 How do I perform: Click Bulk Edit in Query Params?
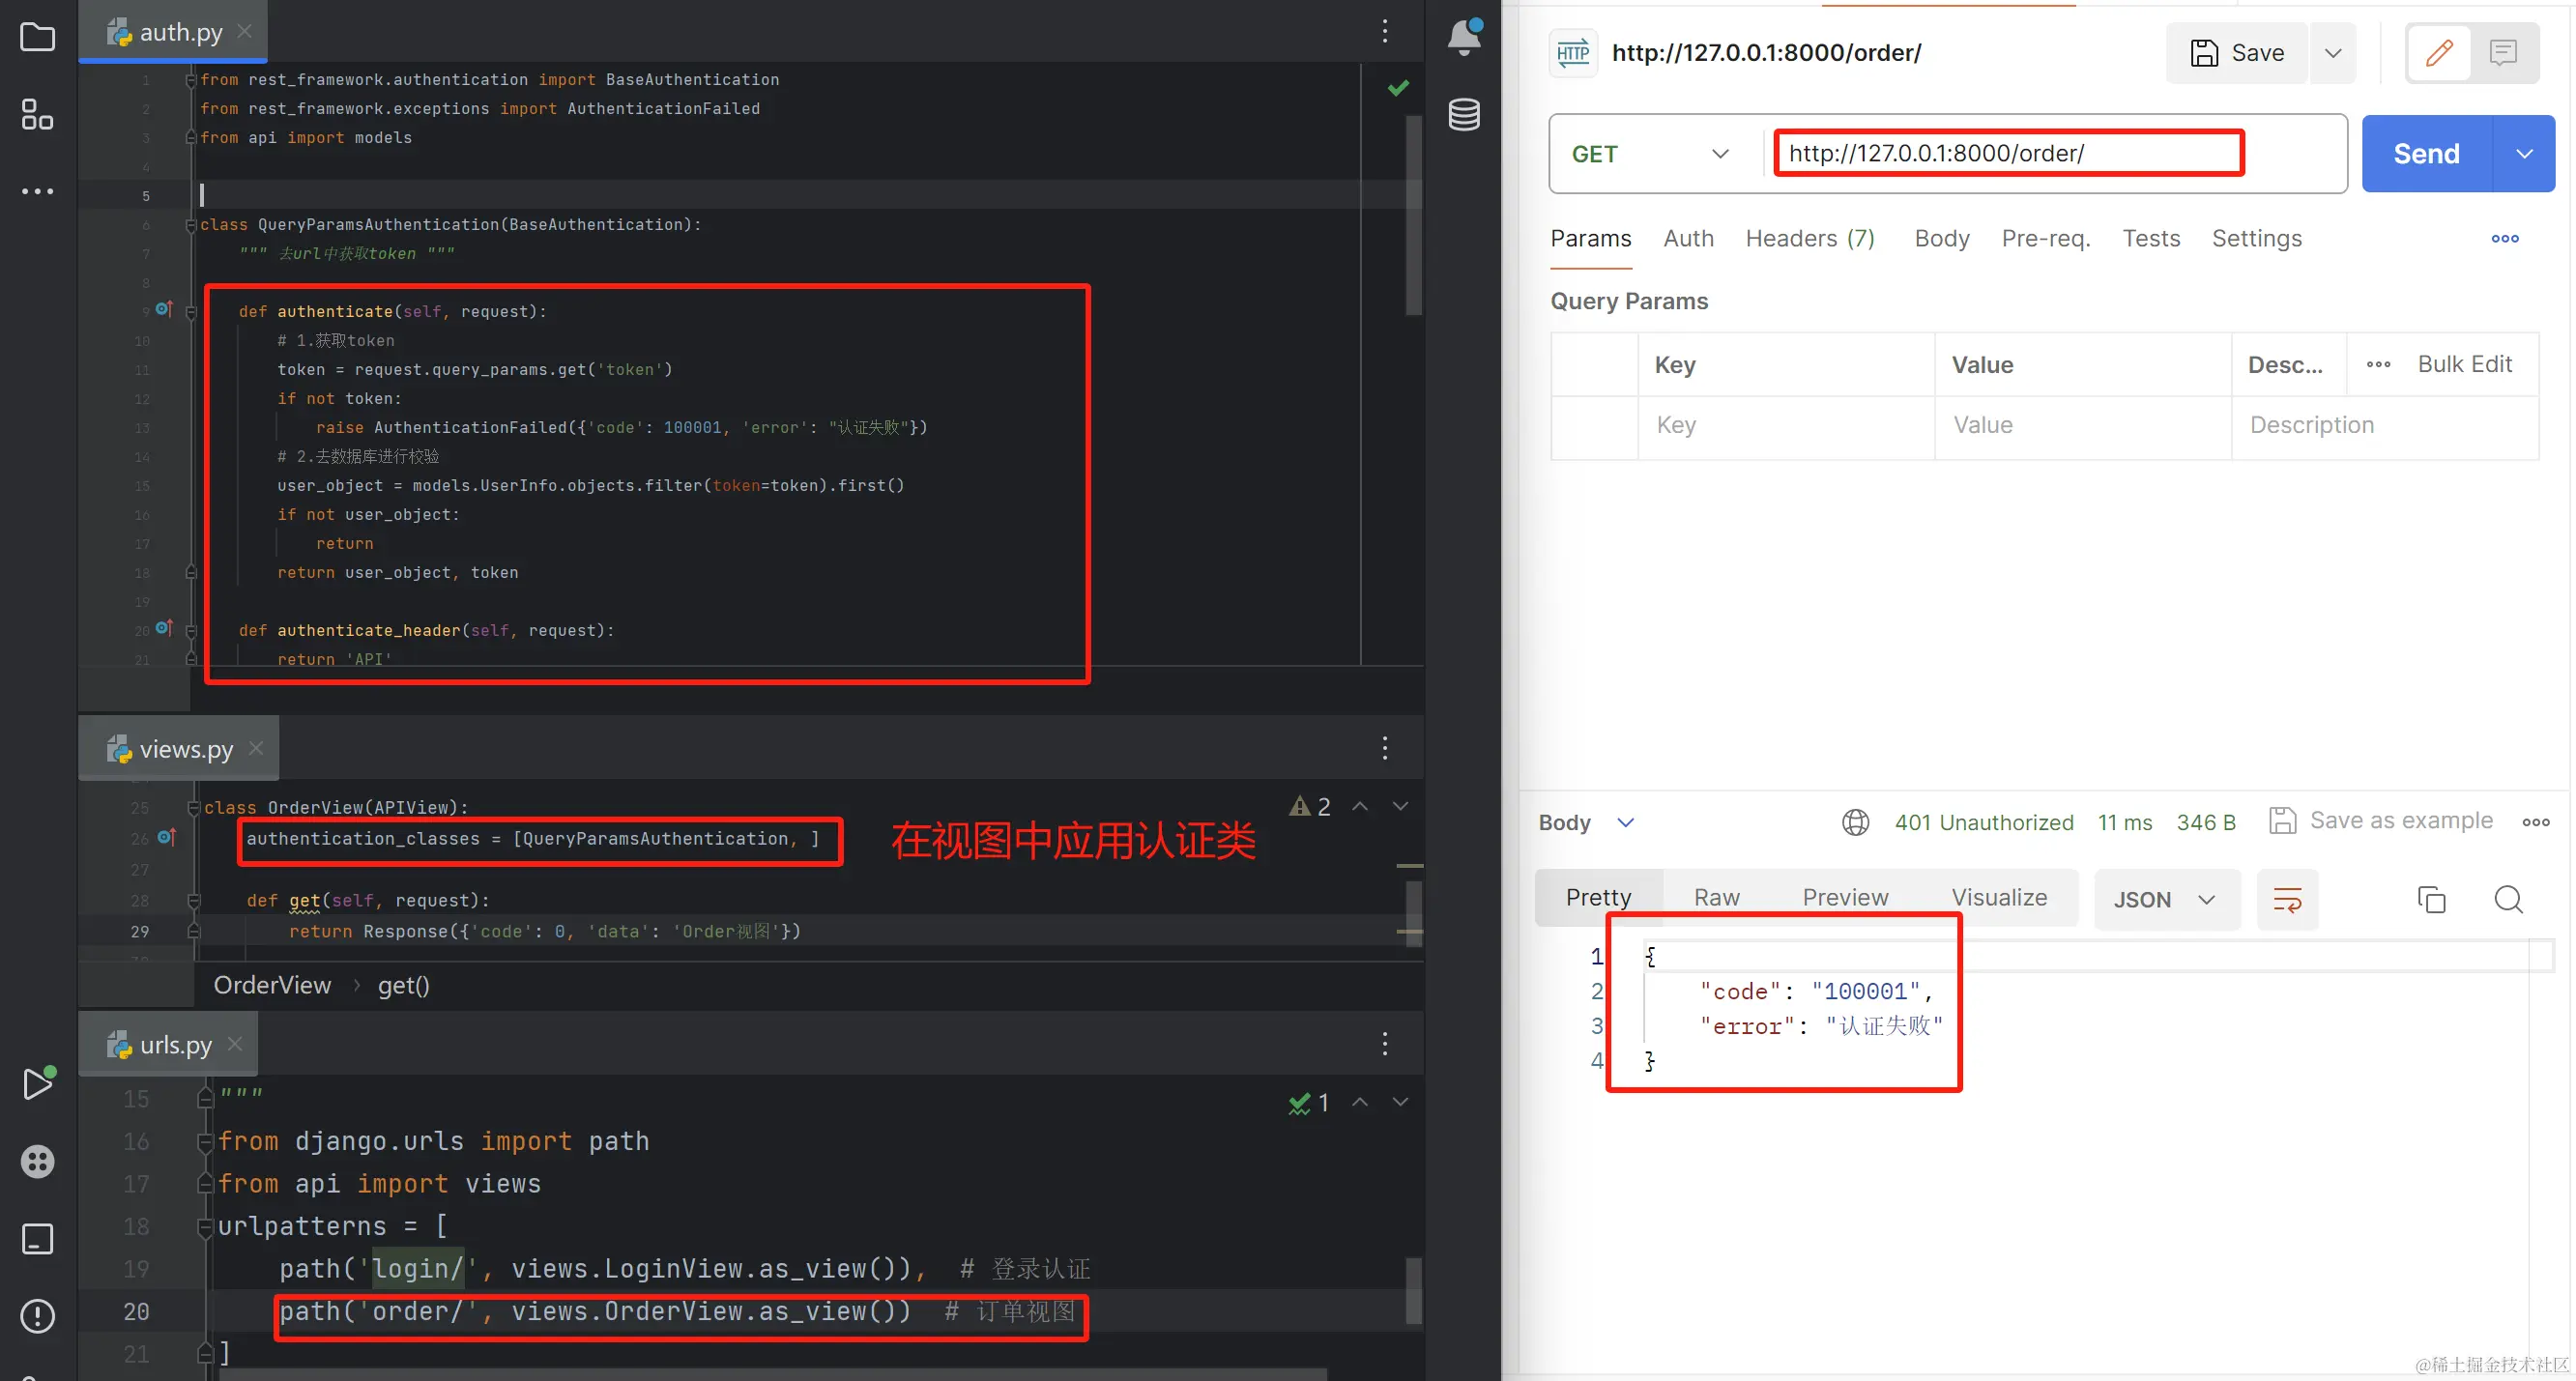click(x=2464, y=364)
